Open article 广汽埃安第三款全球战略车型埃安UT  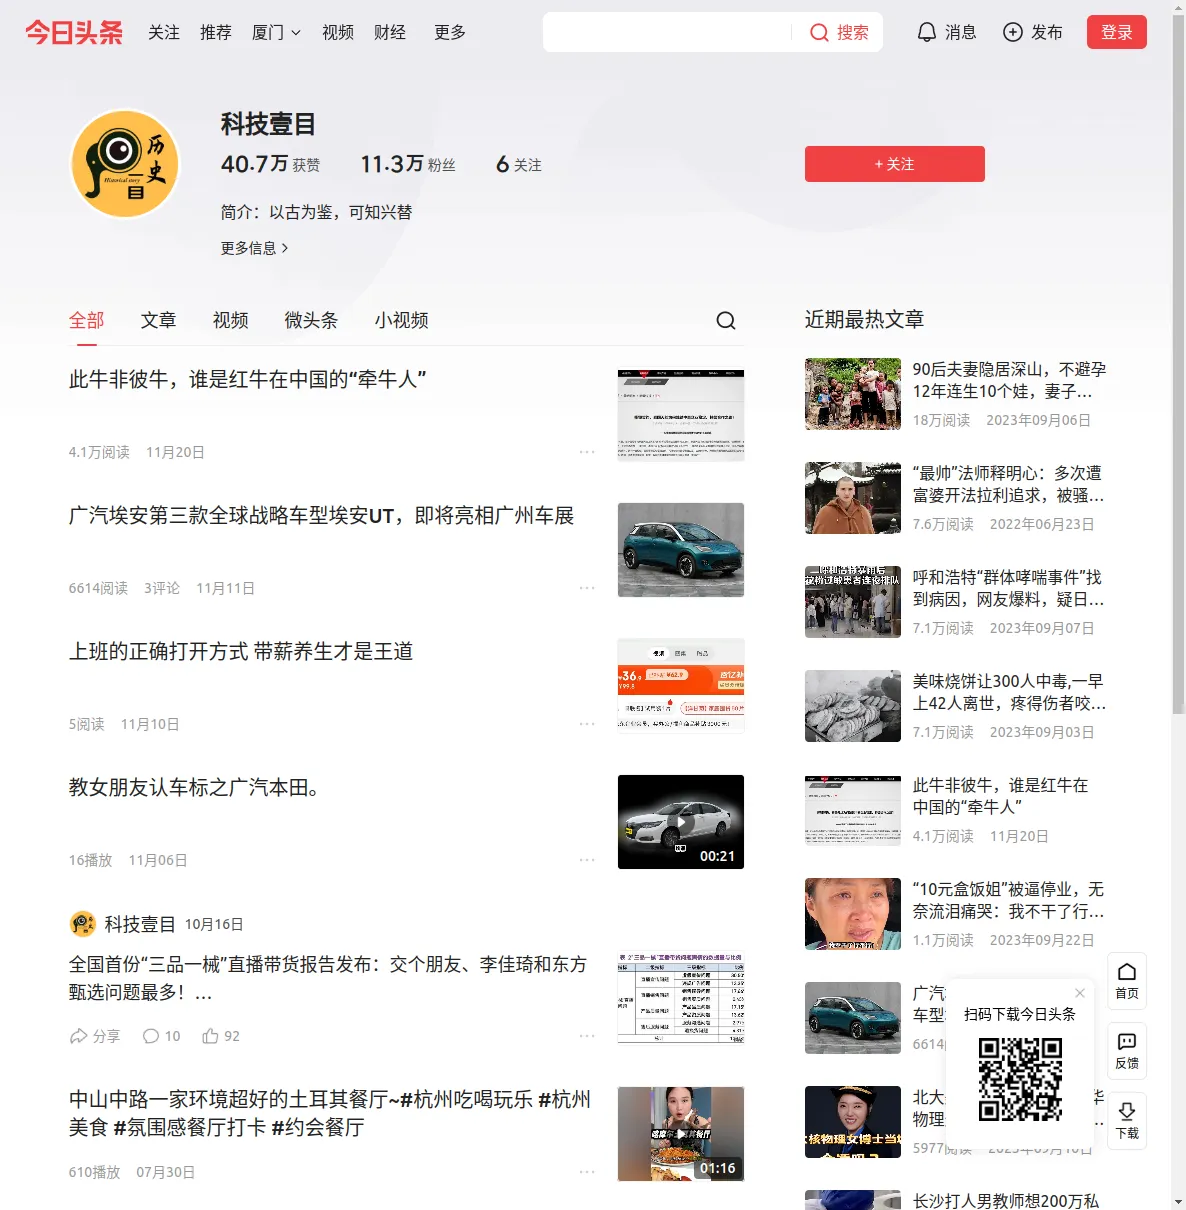click(x=321, y=516)
